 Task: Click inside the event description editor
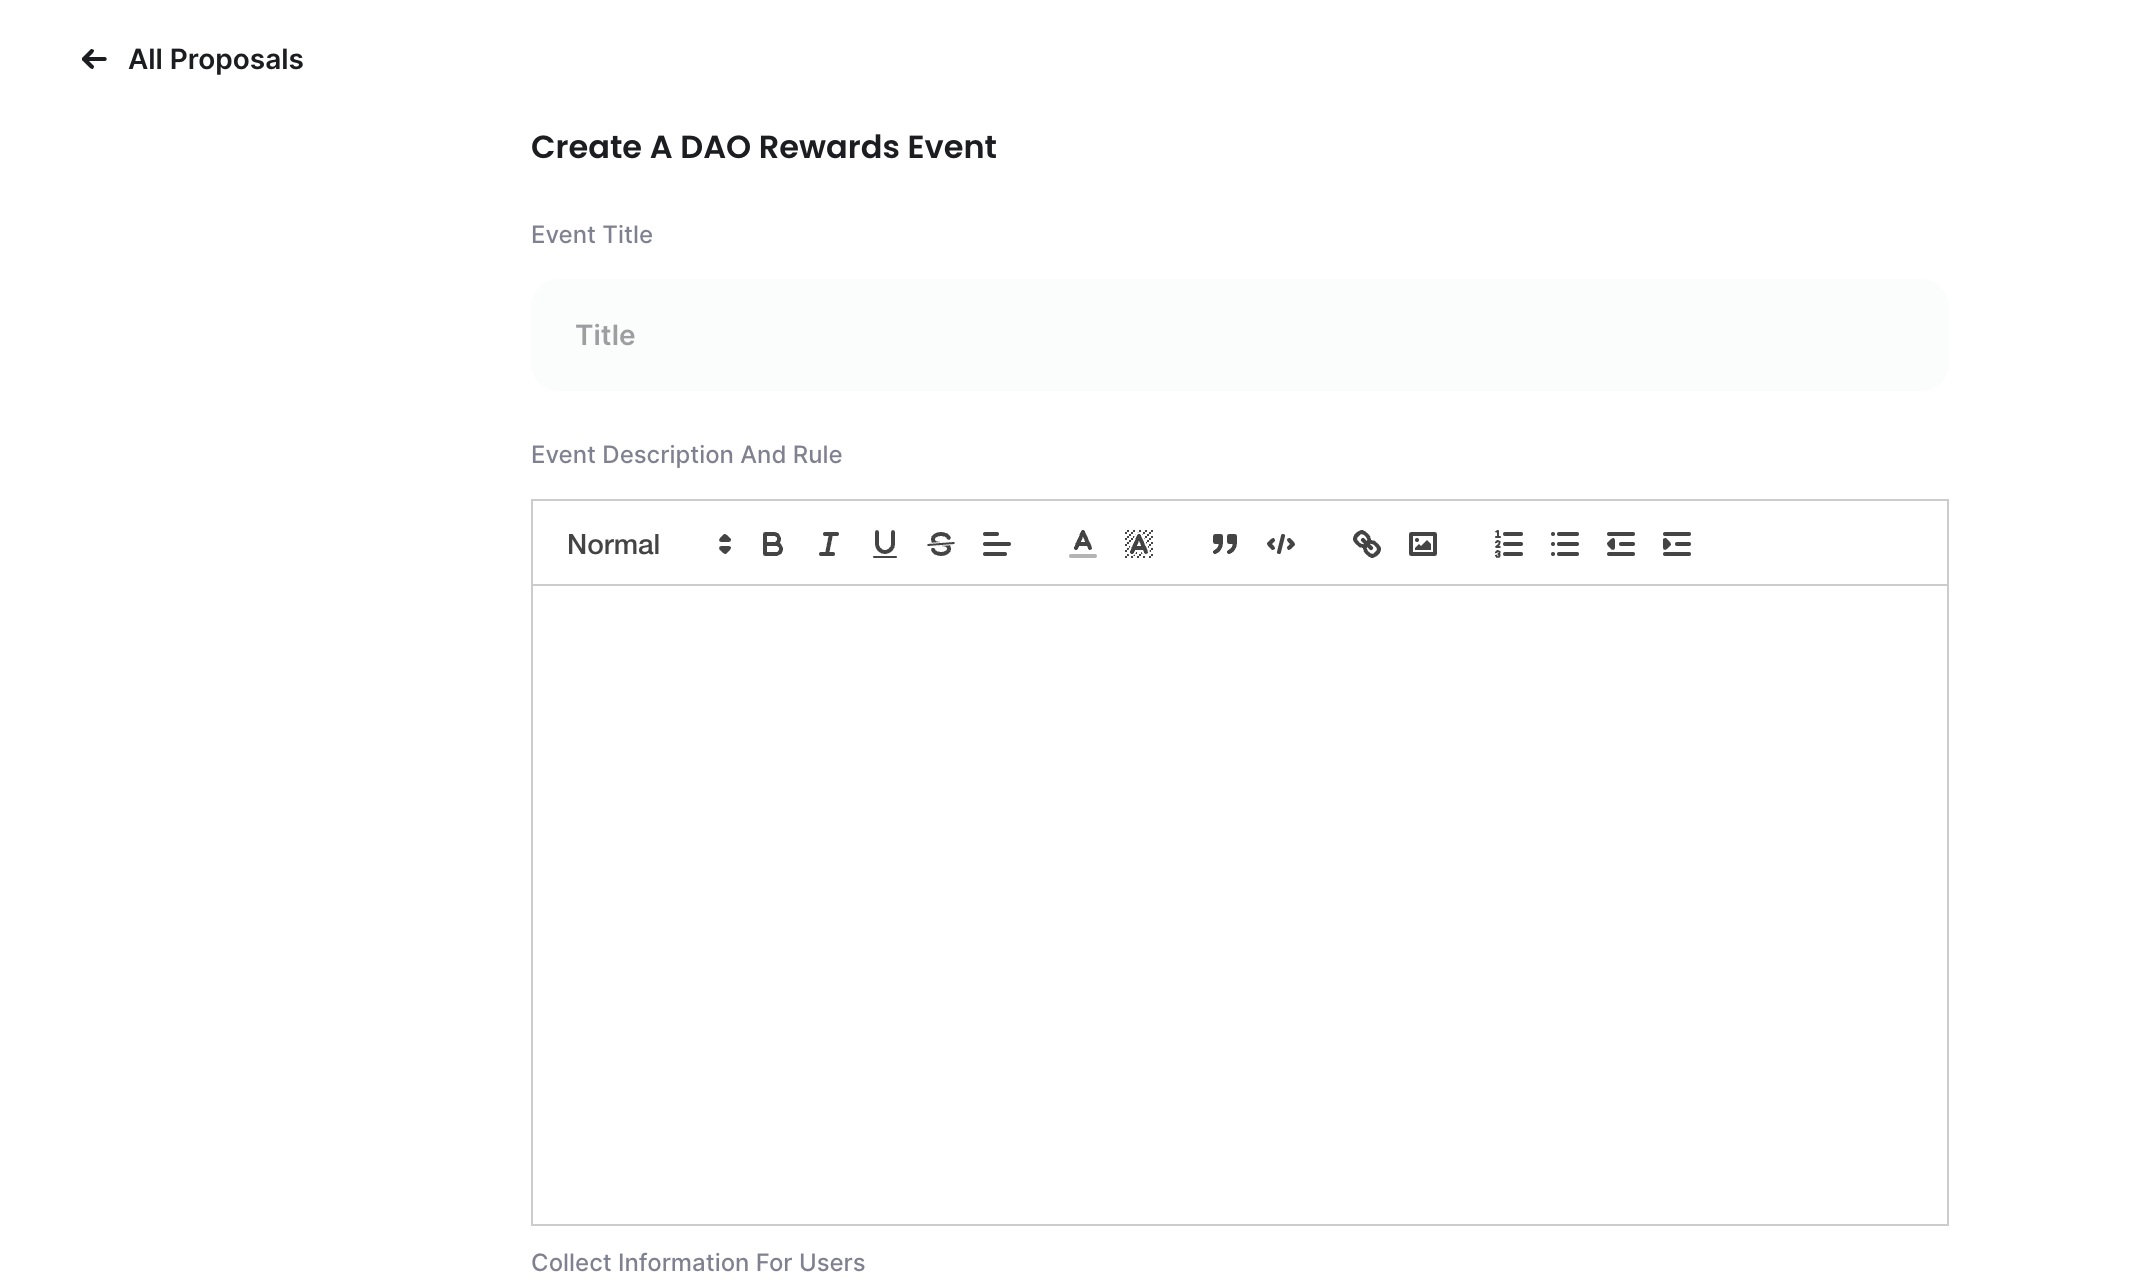coord(1239,905)
